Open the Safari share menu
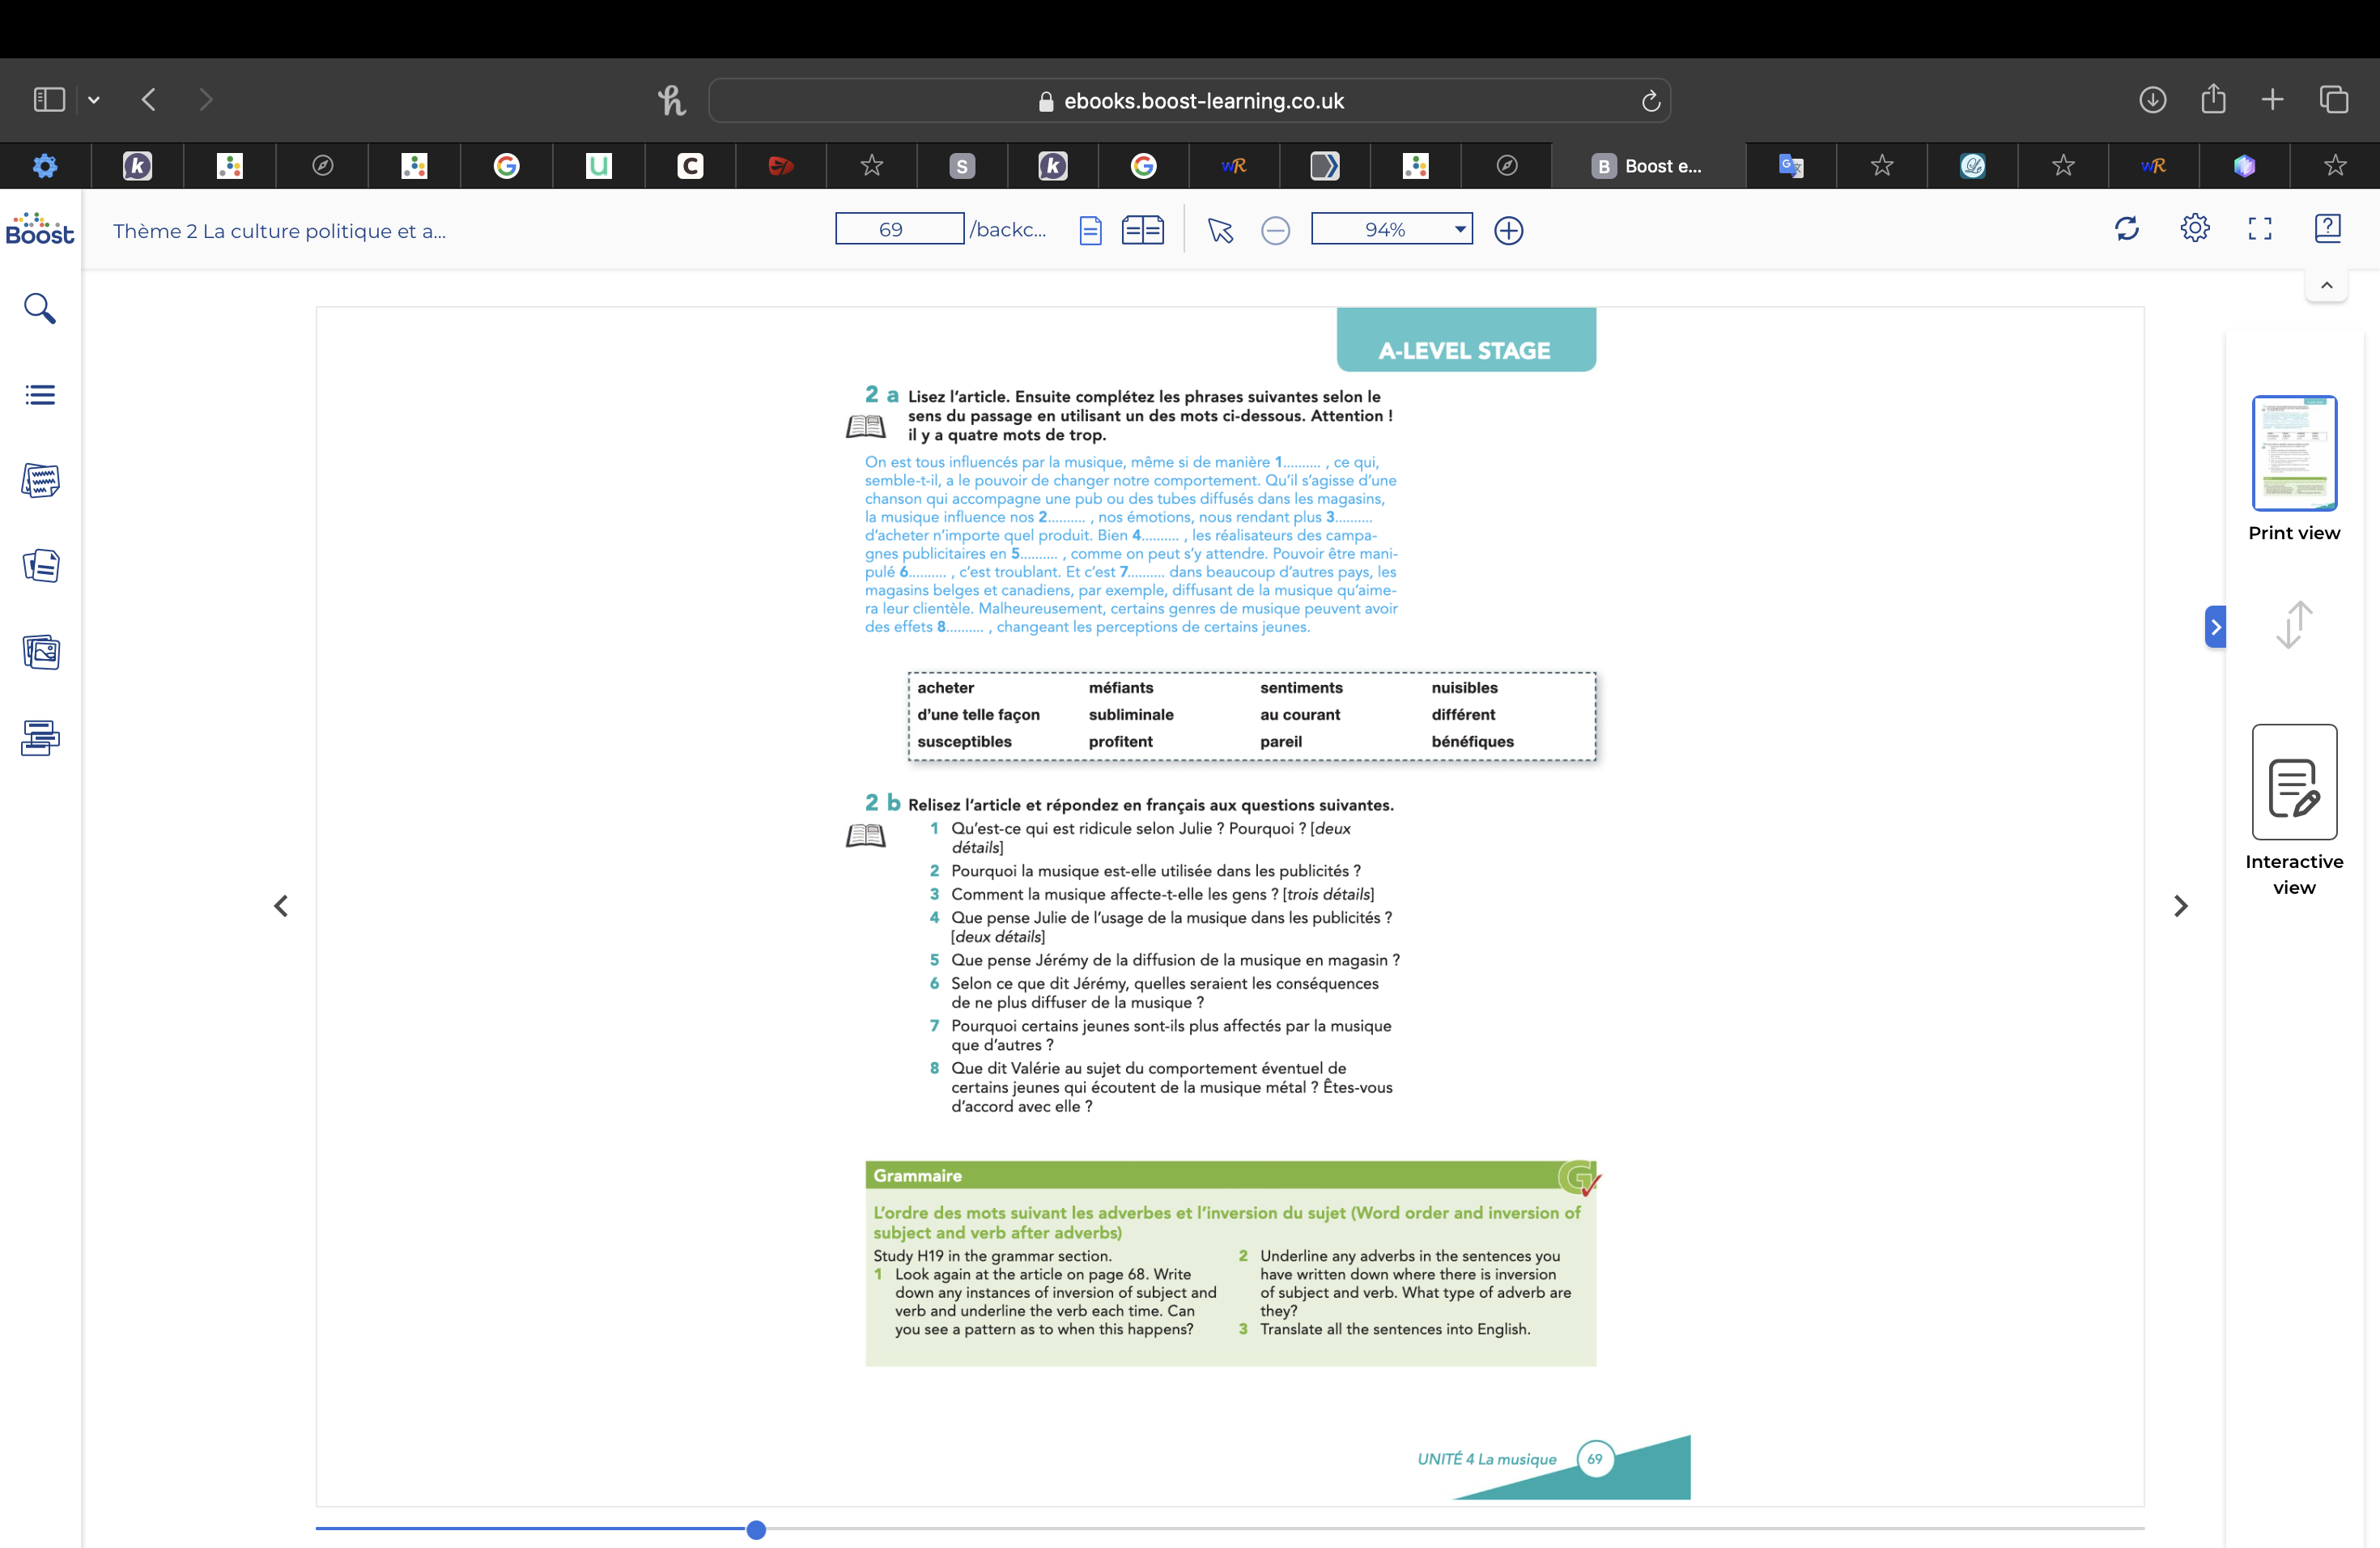The width and height of the screenshot is (2380, 1548). [2213, 99]
